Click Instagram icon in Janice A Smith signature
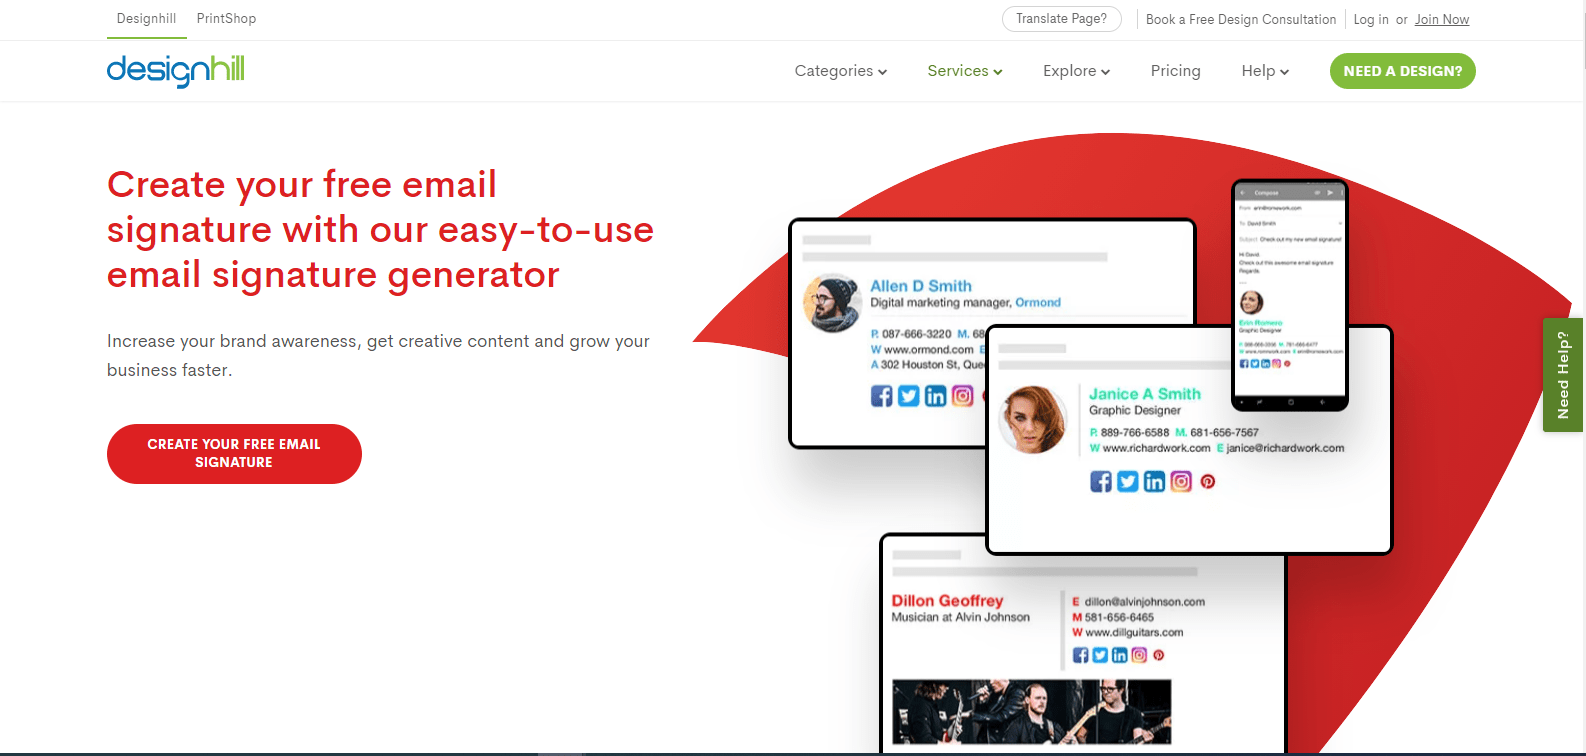The width and height of the screenshot is (1586, 756). click(x=1181, y=482)
